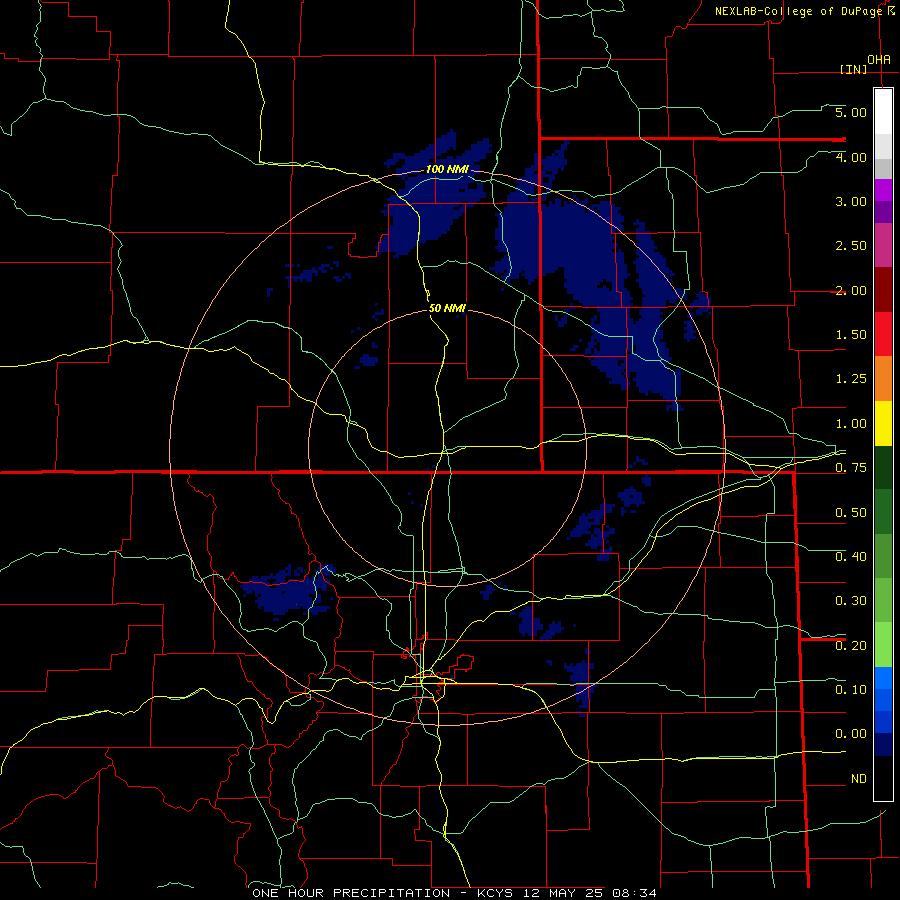Click the 1.00 legend value

851,424
